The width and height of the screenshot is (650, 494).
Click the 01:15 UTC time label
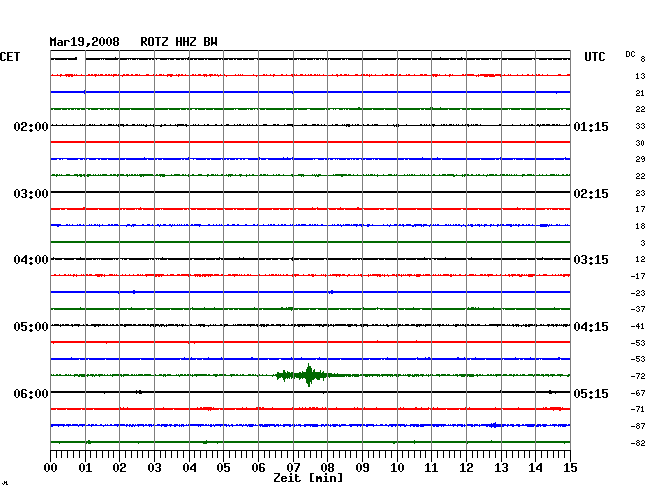pyautogui.click(x=591, y=126)
